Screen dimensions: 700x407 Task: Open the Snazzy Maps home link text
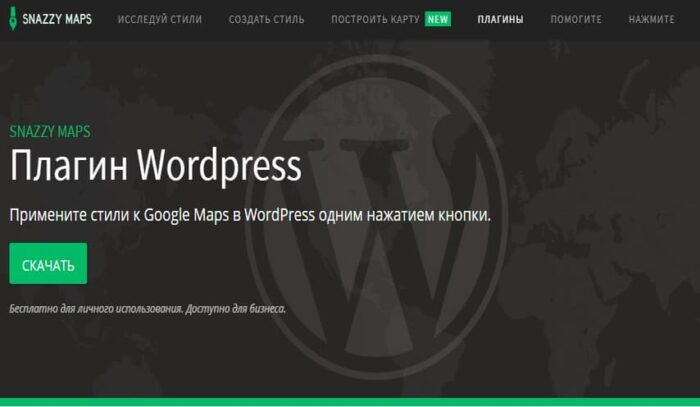[58, 19]
